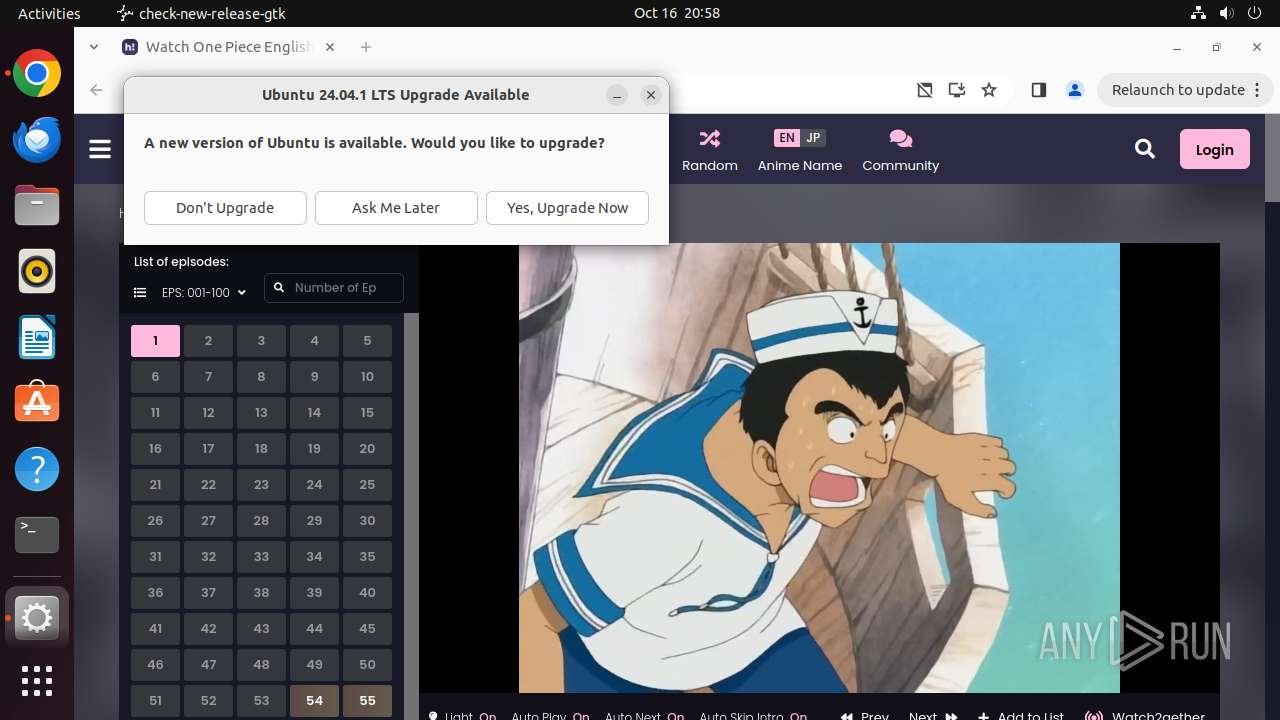Viewport: 1280px width, 720px height.
Task: Select episode 1 in the list
Action: [155, 341]
